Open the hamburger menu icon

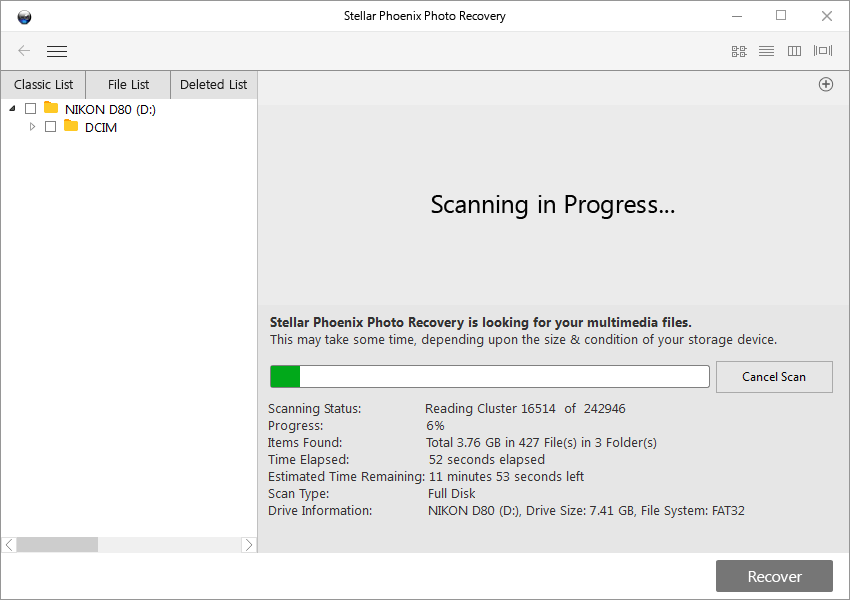(x=57, y=51)
